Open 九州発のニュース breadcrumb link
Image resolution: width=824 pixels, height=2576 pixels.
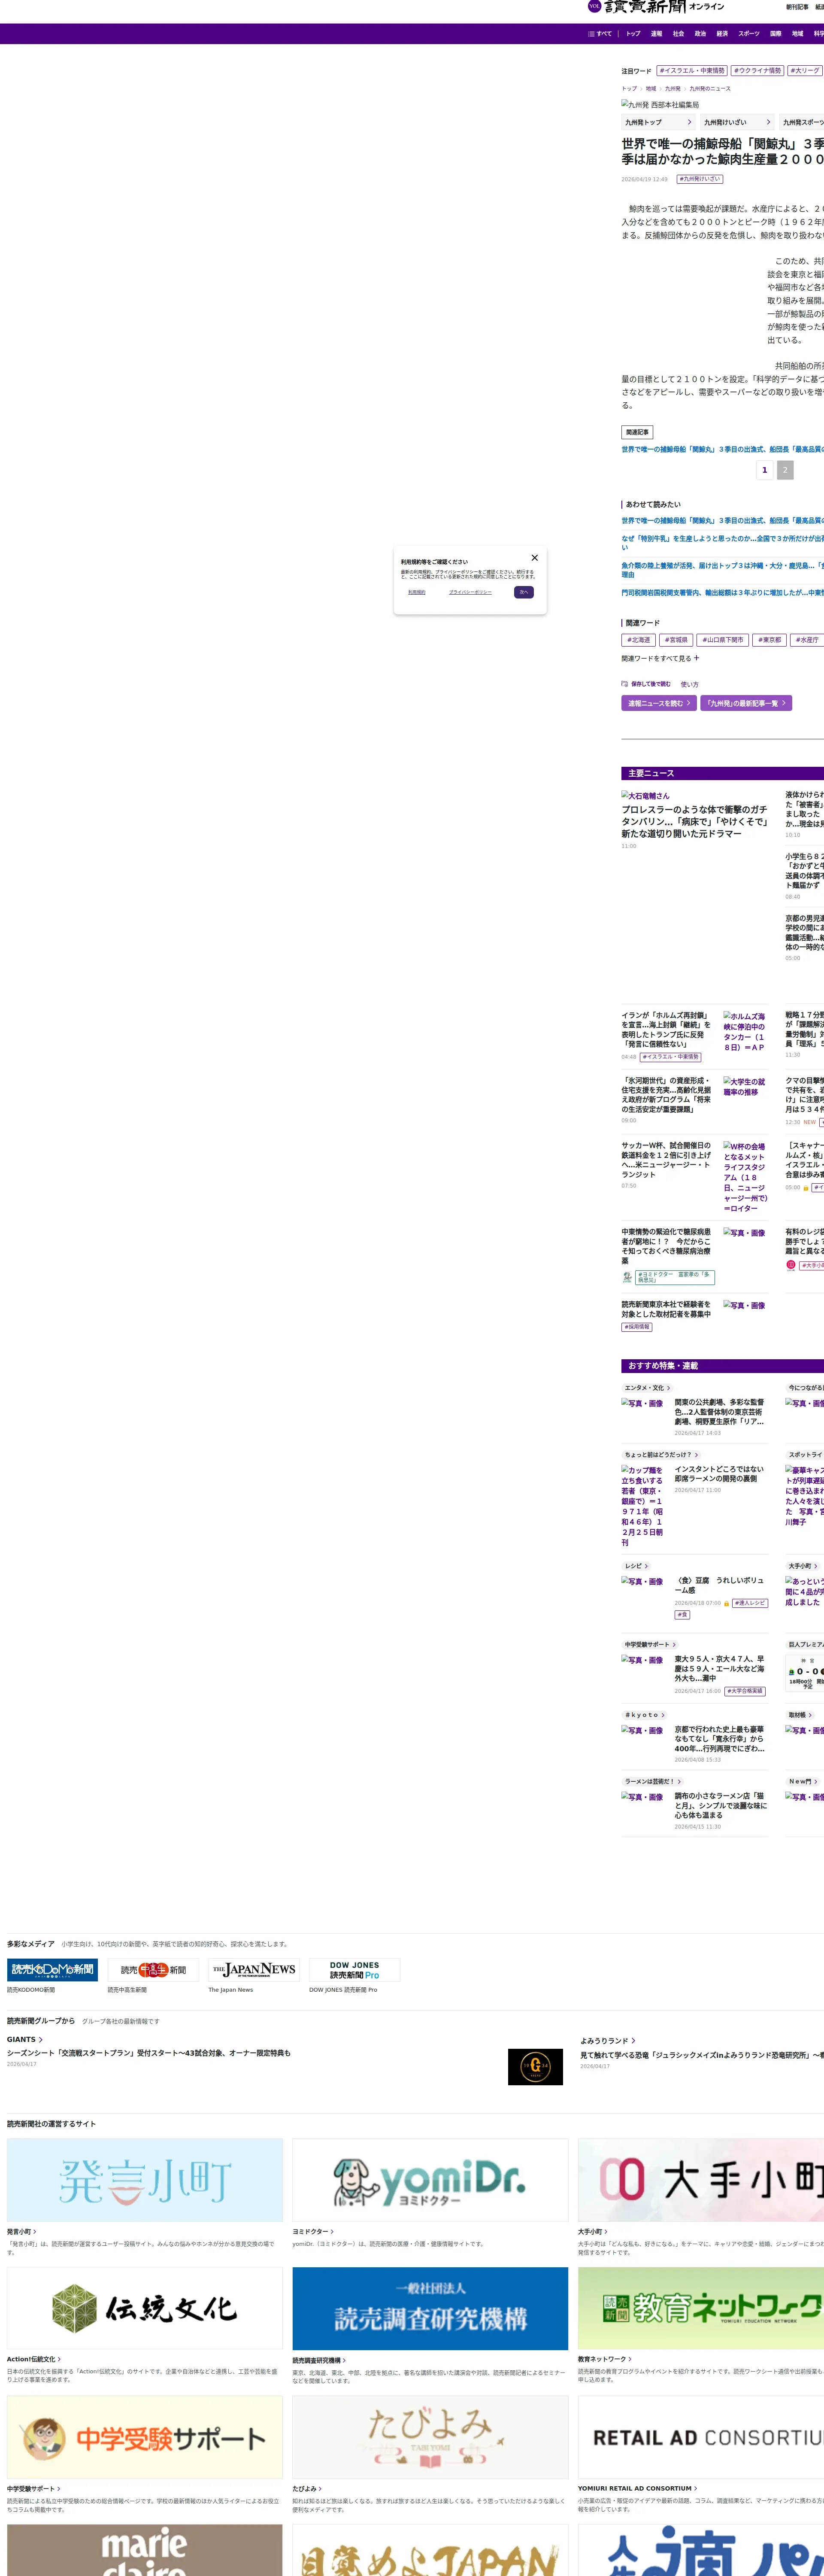710,89
